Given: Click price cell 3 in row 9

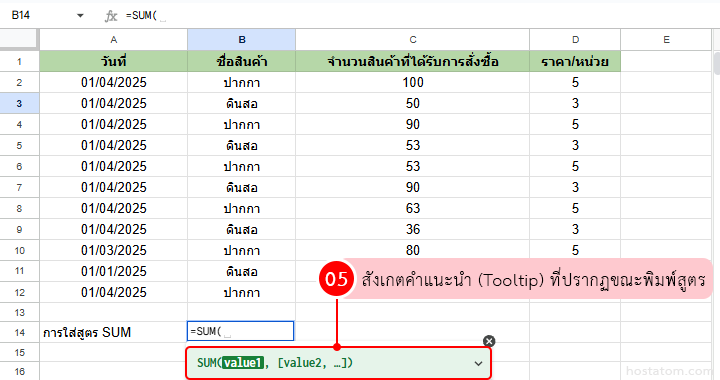Looking at the screenshot, I should (575, 229).
